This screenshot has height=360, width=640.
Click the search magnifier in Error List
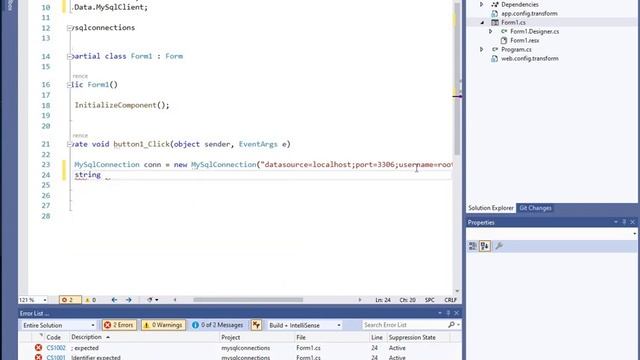pyautogui.click(x=451, y=325)
